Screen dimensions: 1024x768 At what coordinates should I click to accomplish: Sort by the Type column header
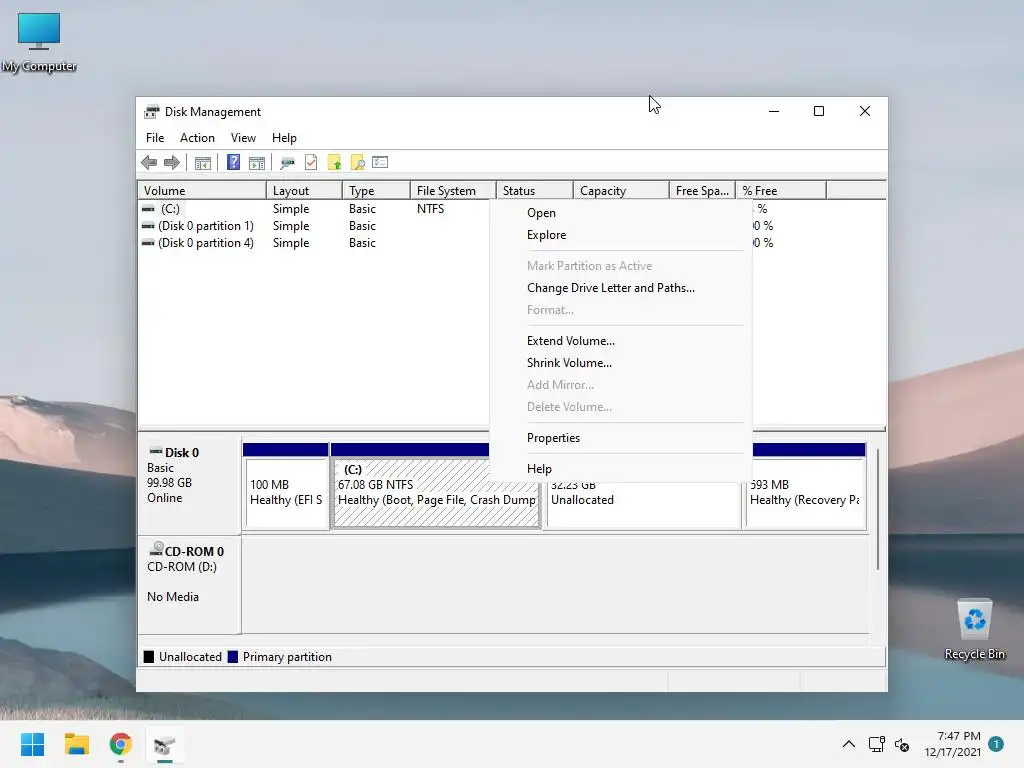point(376,191)
